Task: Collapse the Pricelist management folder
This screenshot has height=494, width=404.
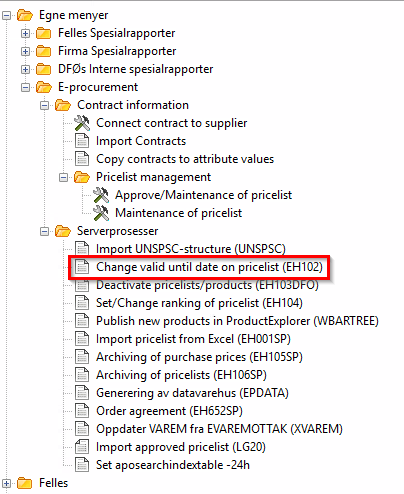Action: pyautogui.click(x=63, y=177)
